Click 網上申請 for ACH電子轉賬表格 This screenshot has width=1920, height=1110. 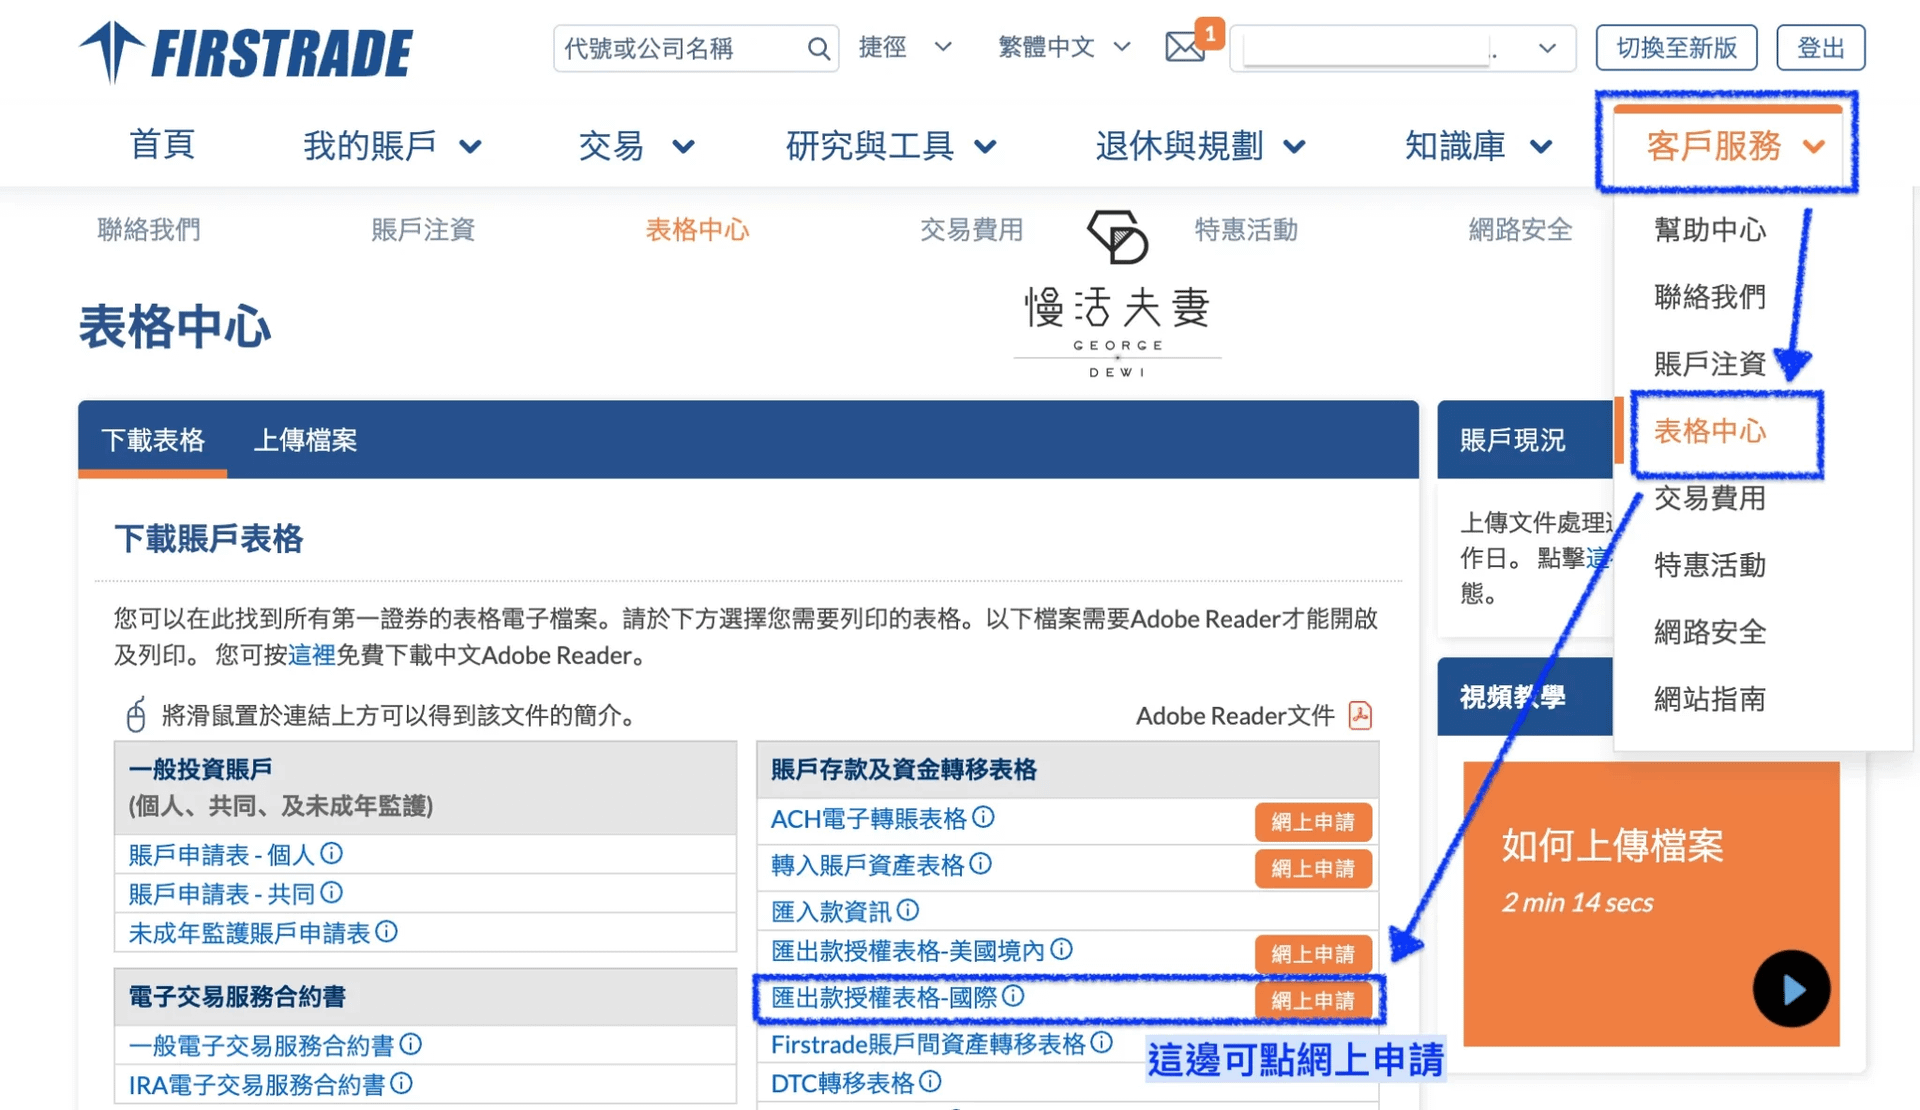pyautogui.click(x=1313, y=822)
